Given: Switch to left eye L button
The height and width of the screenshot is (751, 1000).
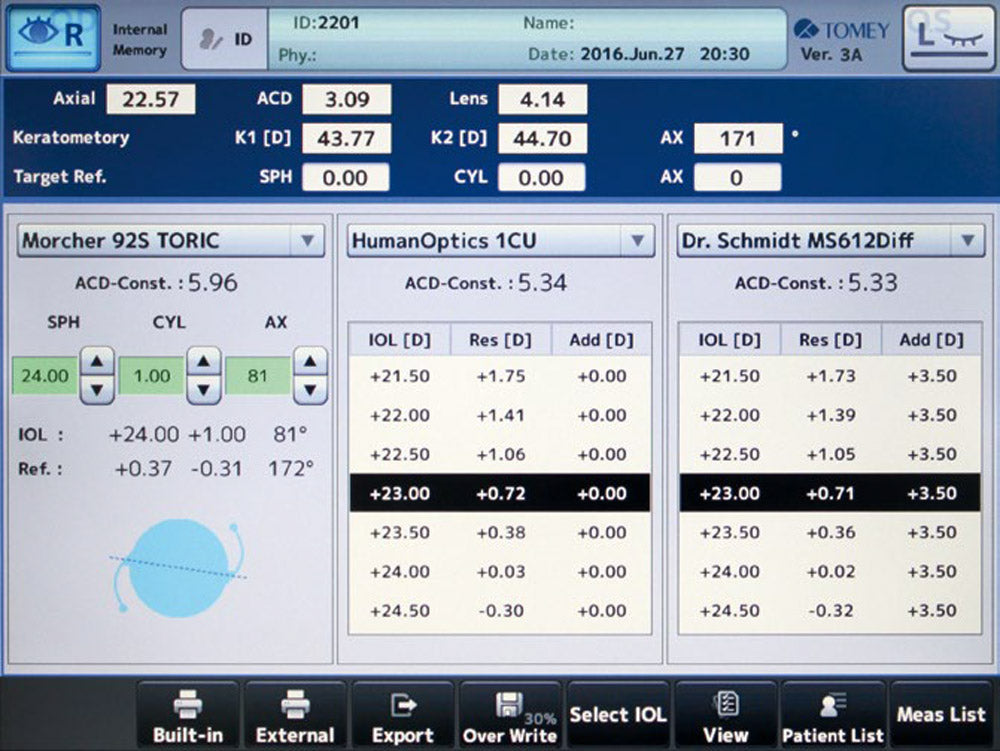Looking at the screenshot, I should coord(949,38).
